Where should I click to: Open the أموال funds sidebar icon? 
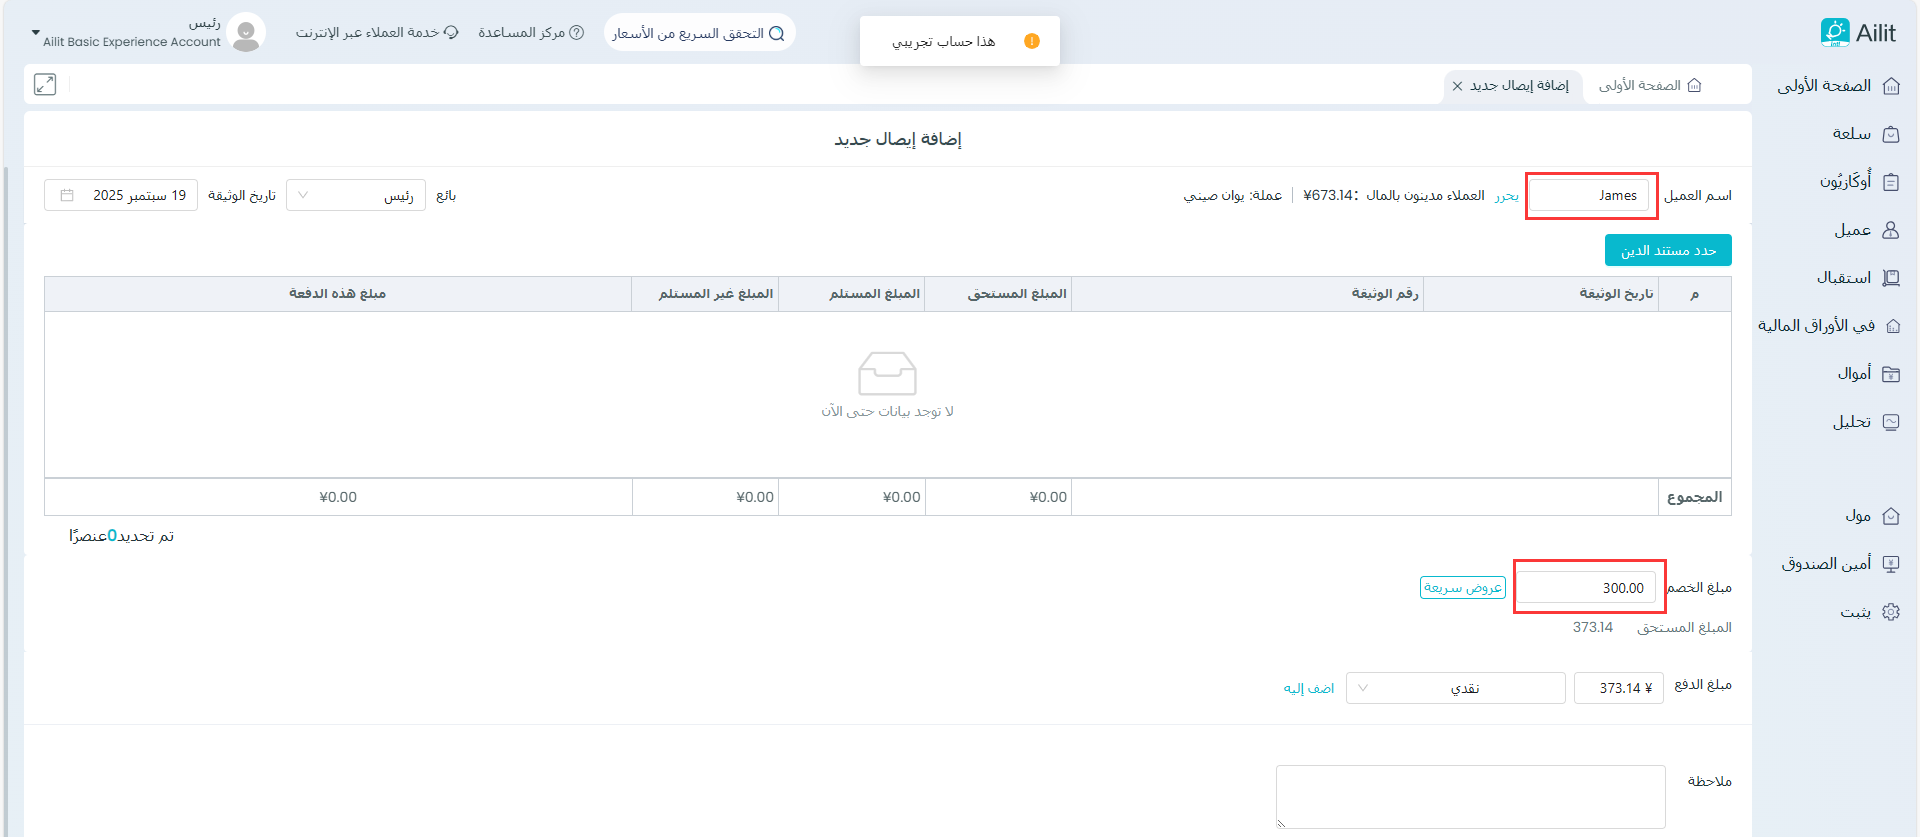(1890, 374)
